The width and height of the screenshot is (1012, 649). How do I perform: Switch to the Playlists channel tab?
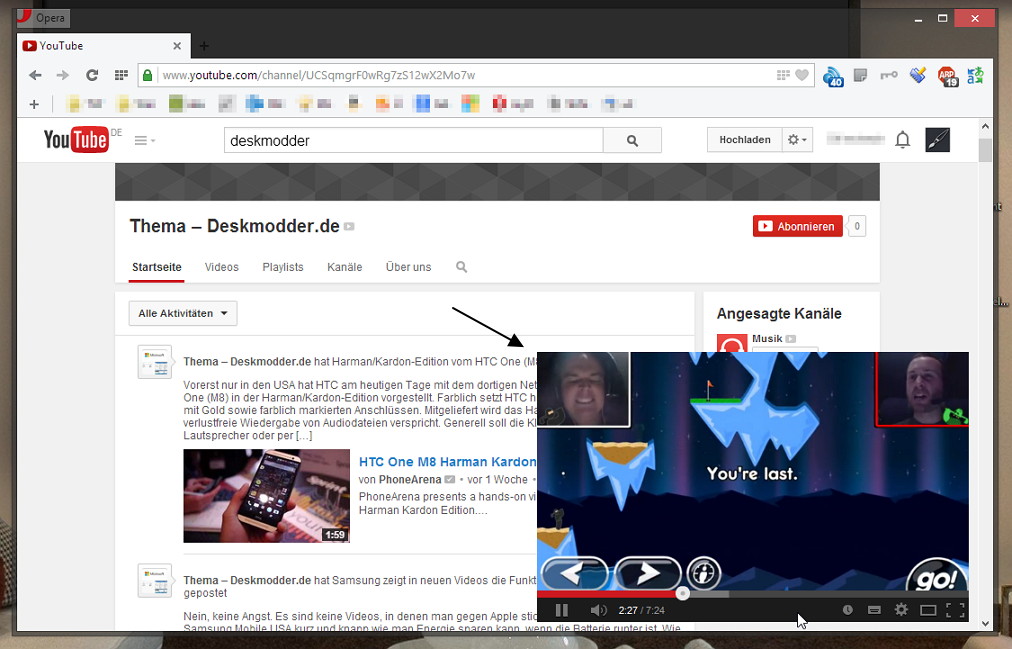point(283,267)
